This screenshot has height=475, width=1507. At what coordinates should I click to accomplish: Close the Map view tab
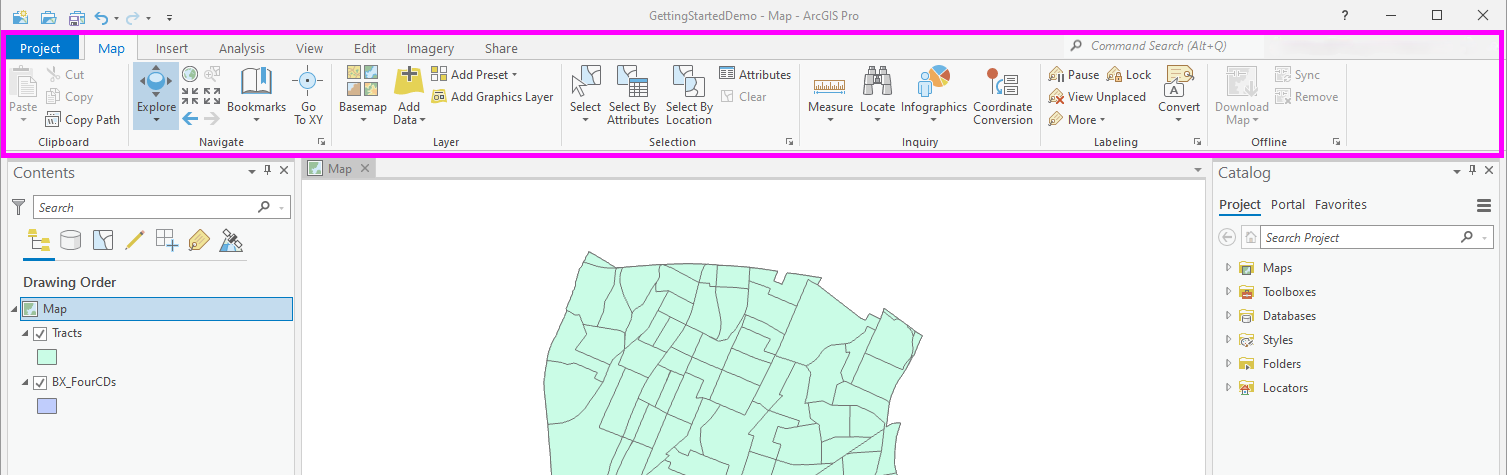pyautogui.click(x=365, y=168)
